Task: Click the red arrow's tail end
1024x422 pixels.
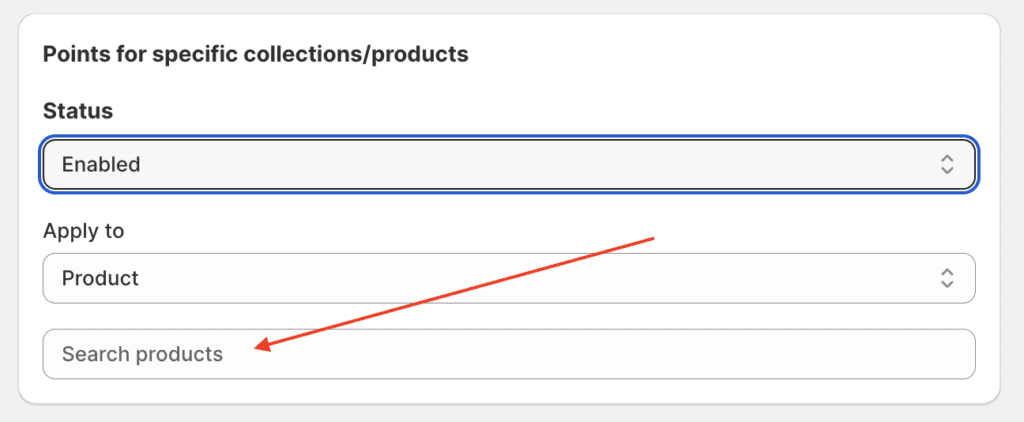Action: 652,238
